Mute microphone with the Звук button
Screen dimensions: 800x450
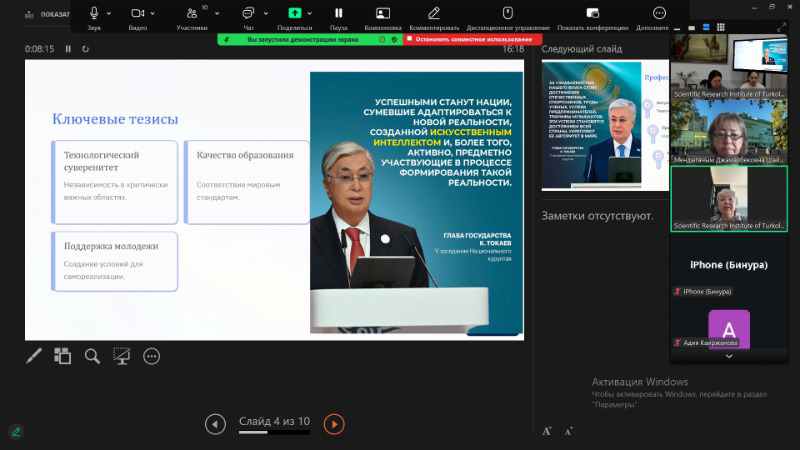(94, 13)
